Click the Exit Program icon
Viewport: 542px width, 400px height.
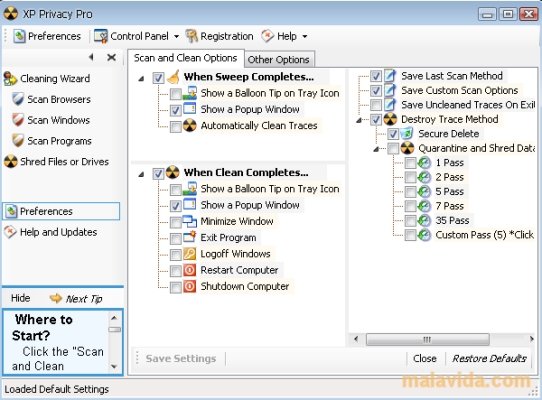[x=190, y=238]
